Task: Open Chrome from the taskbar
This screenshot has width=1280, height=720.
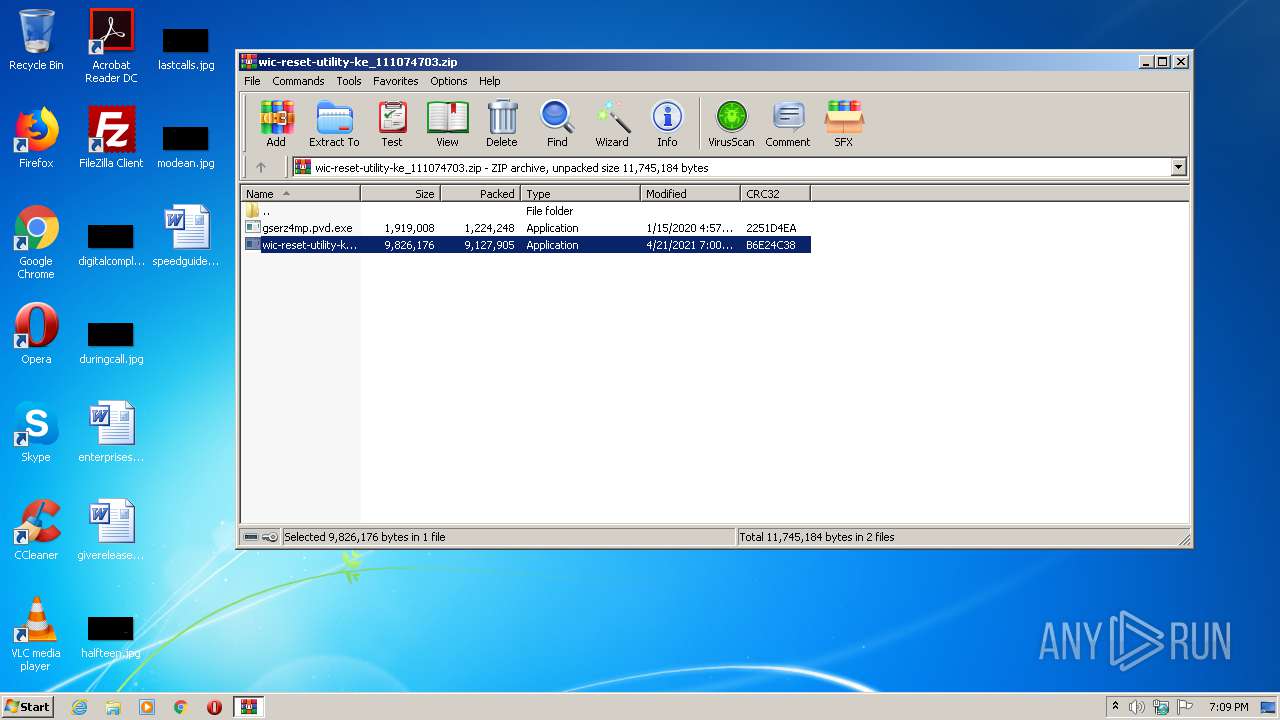Action: [x=181, y=707]
